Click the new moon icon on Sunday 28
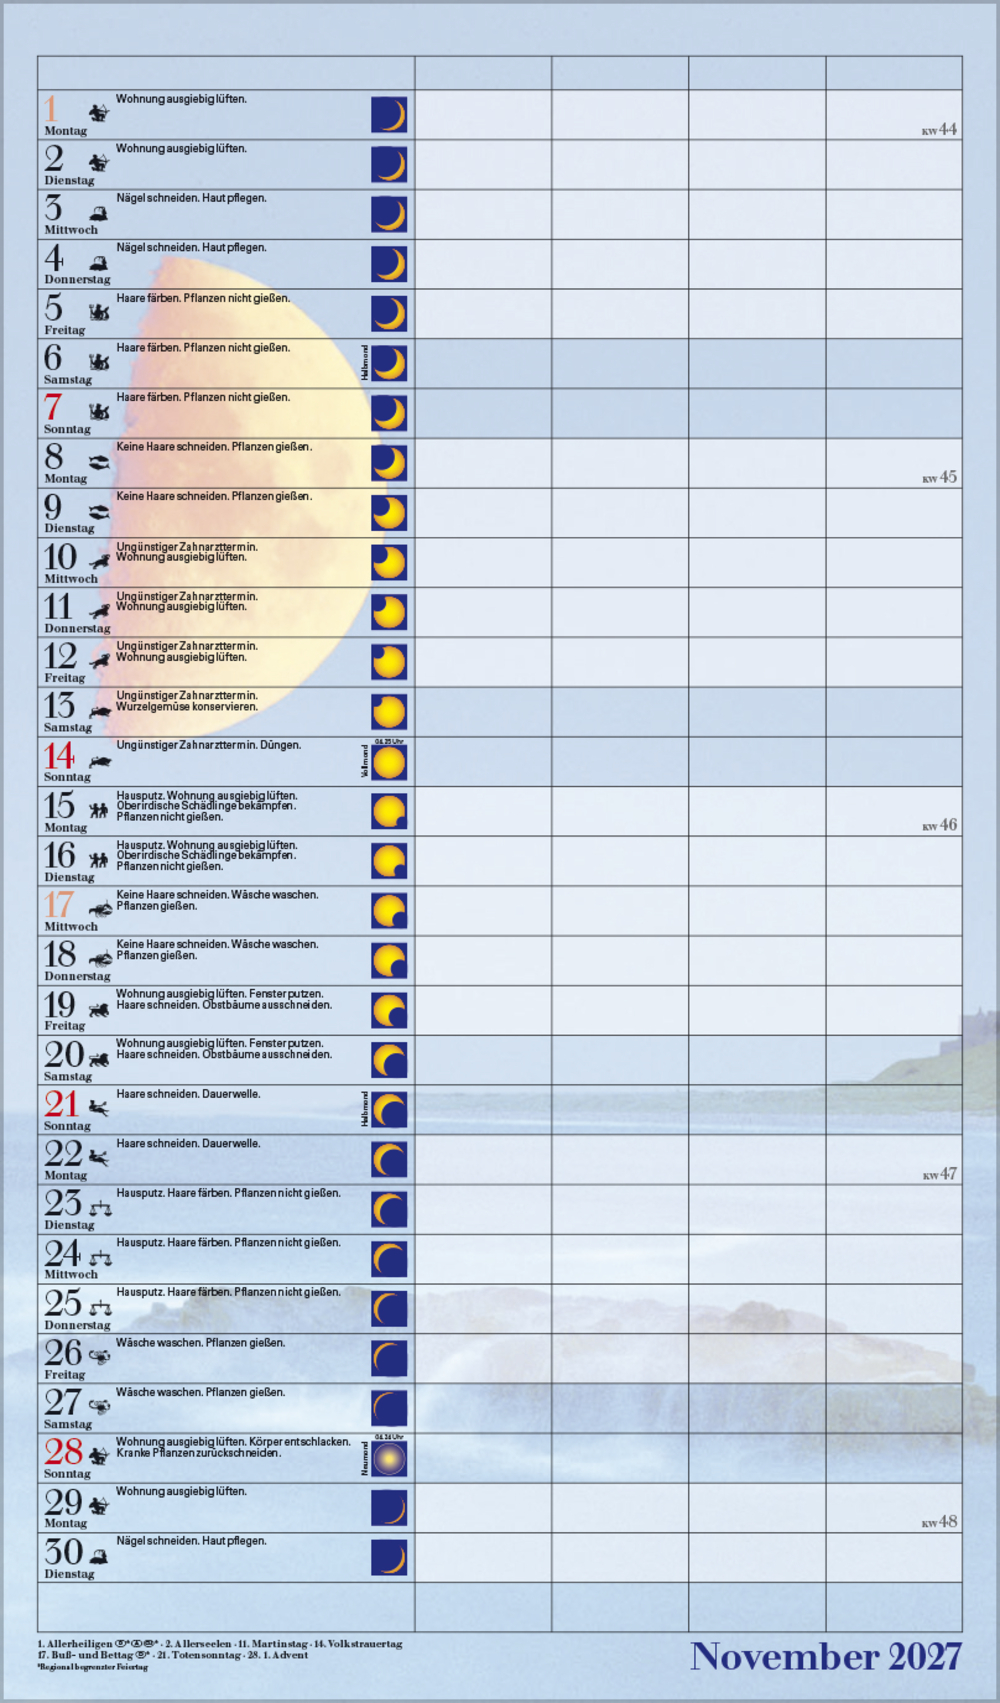This screenshot has width=1000, height=1703. coord(389,1459)
